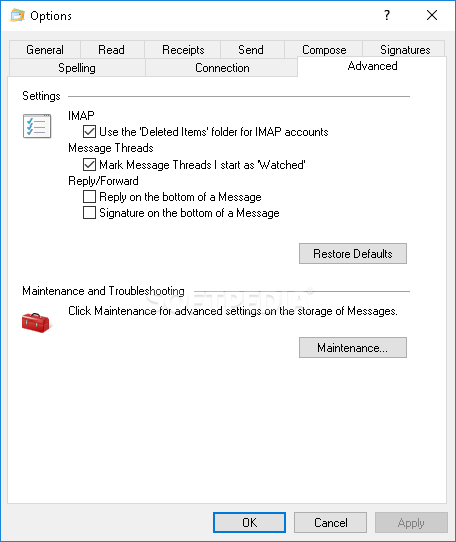Viewport: 456px width, 542px height.
Task: Click the 'Message Threads' section label
Action: coord(111,148)
